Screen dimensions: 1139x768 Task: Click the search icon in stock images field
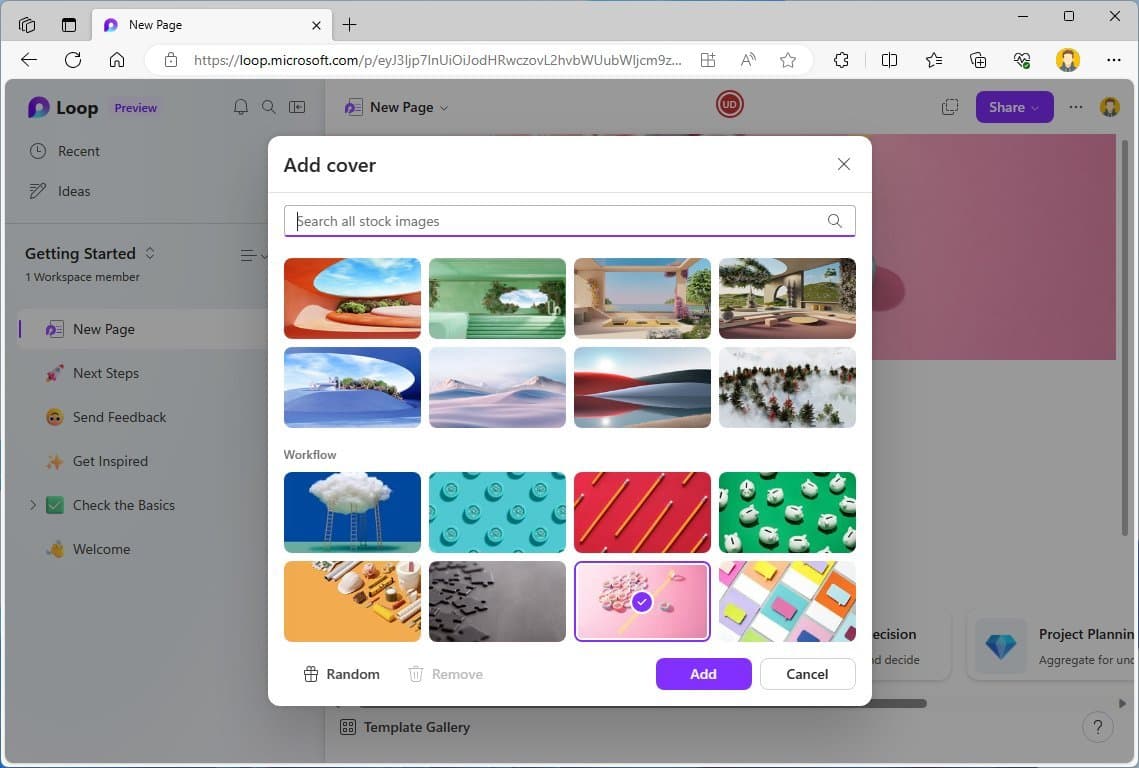tap(834, 221)
